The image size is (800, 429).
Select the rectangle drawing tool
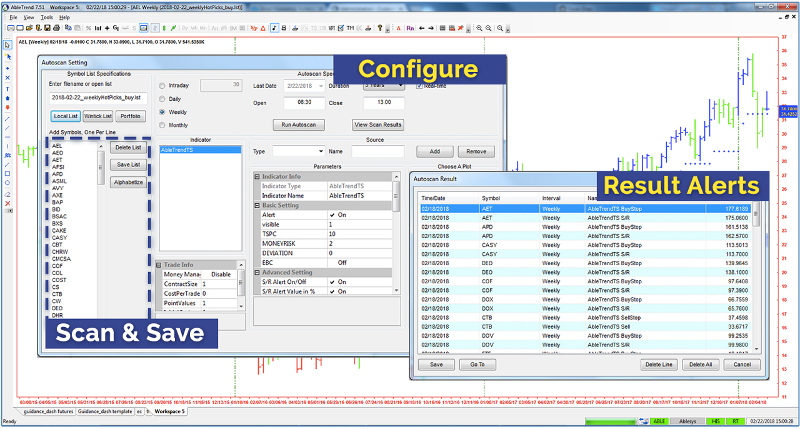8,174
